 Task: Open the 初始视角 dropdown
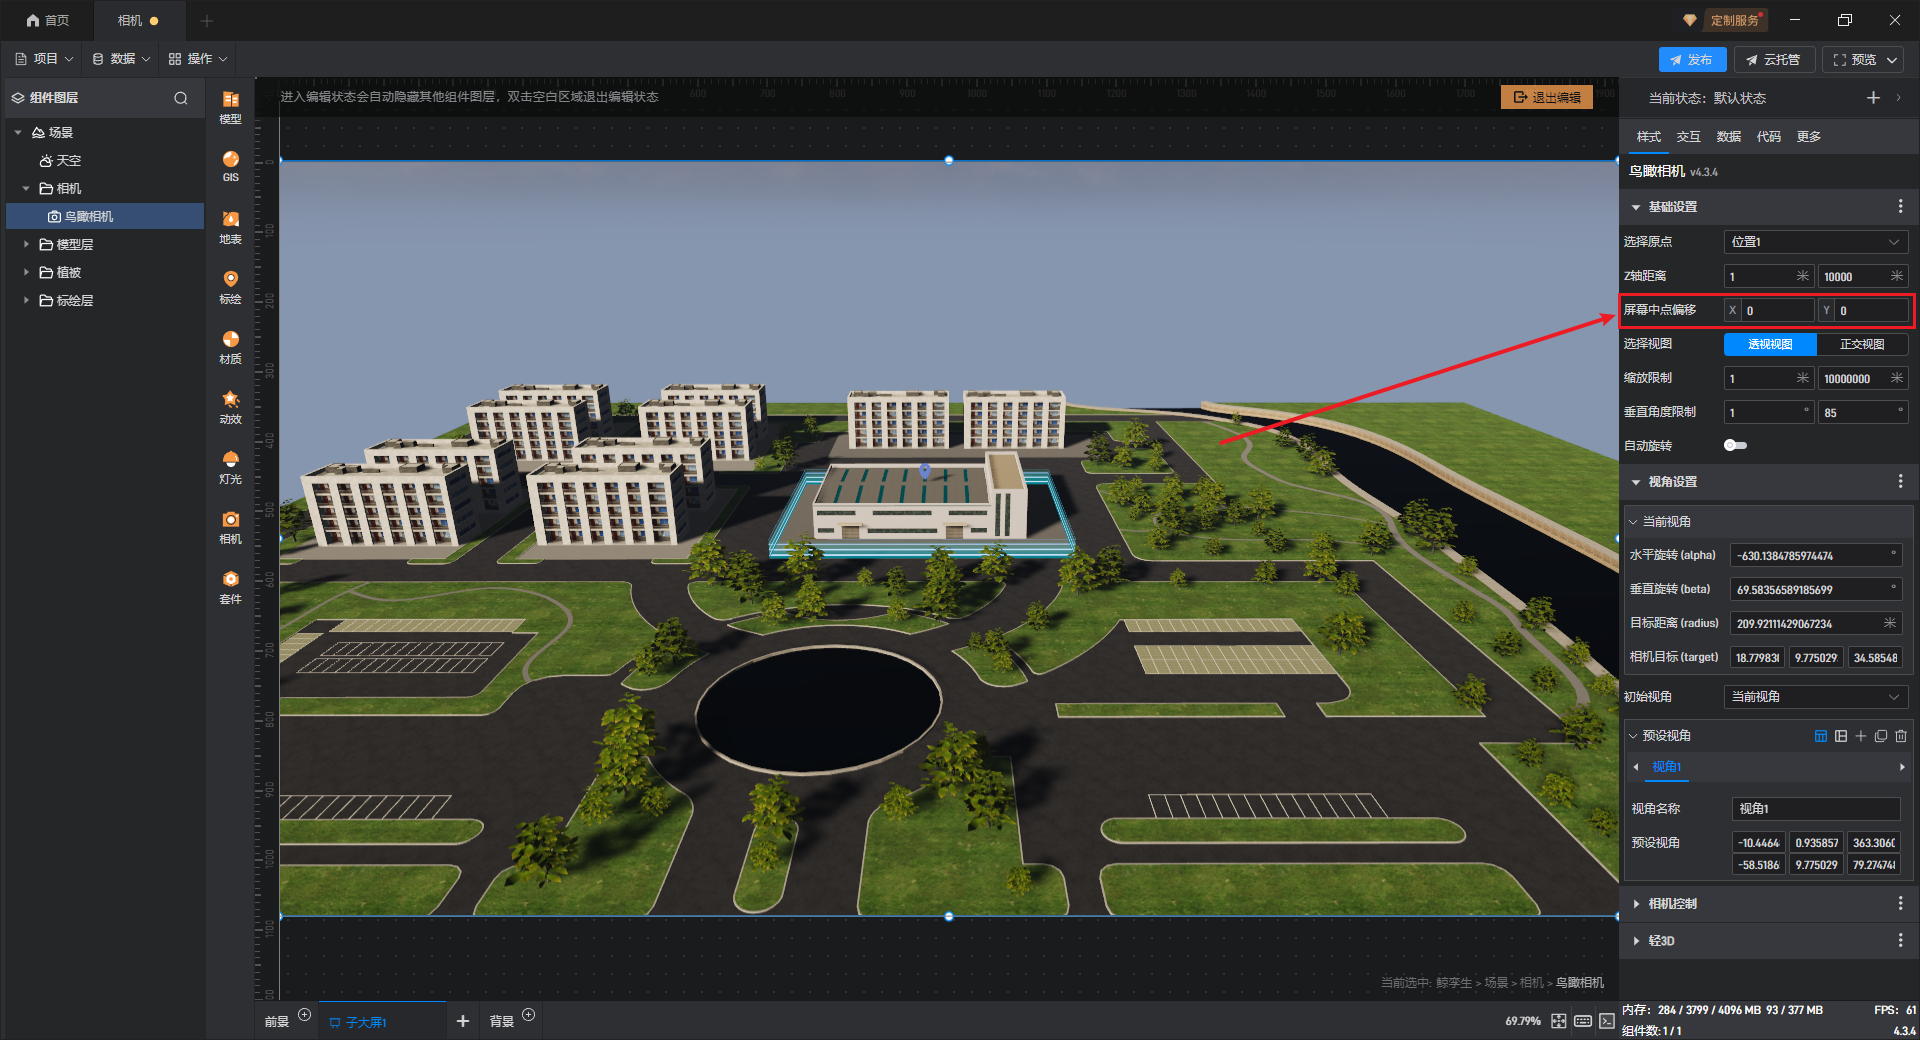click(x=1815, y=697)
